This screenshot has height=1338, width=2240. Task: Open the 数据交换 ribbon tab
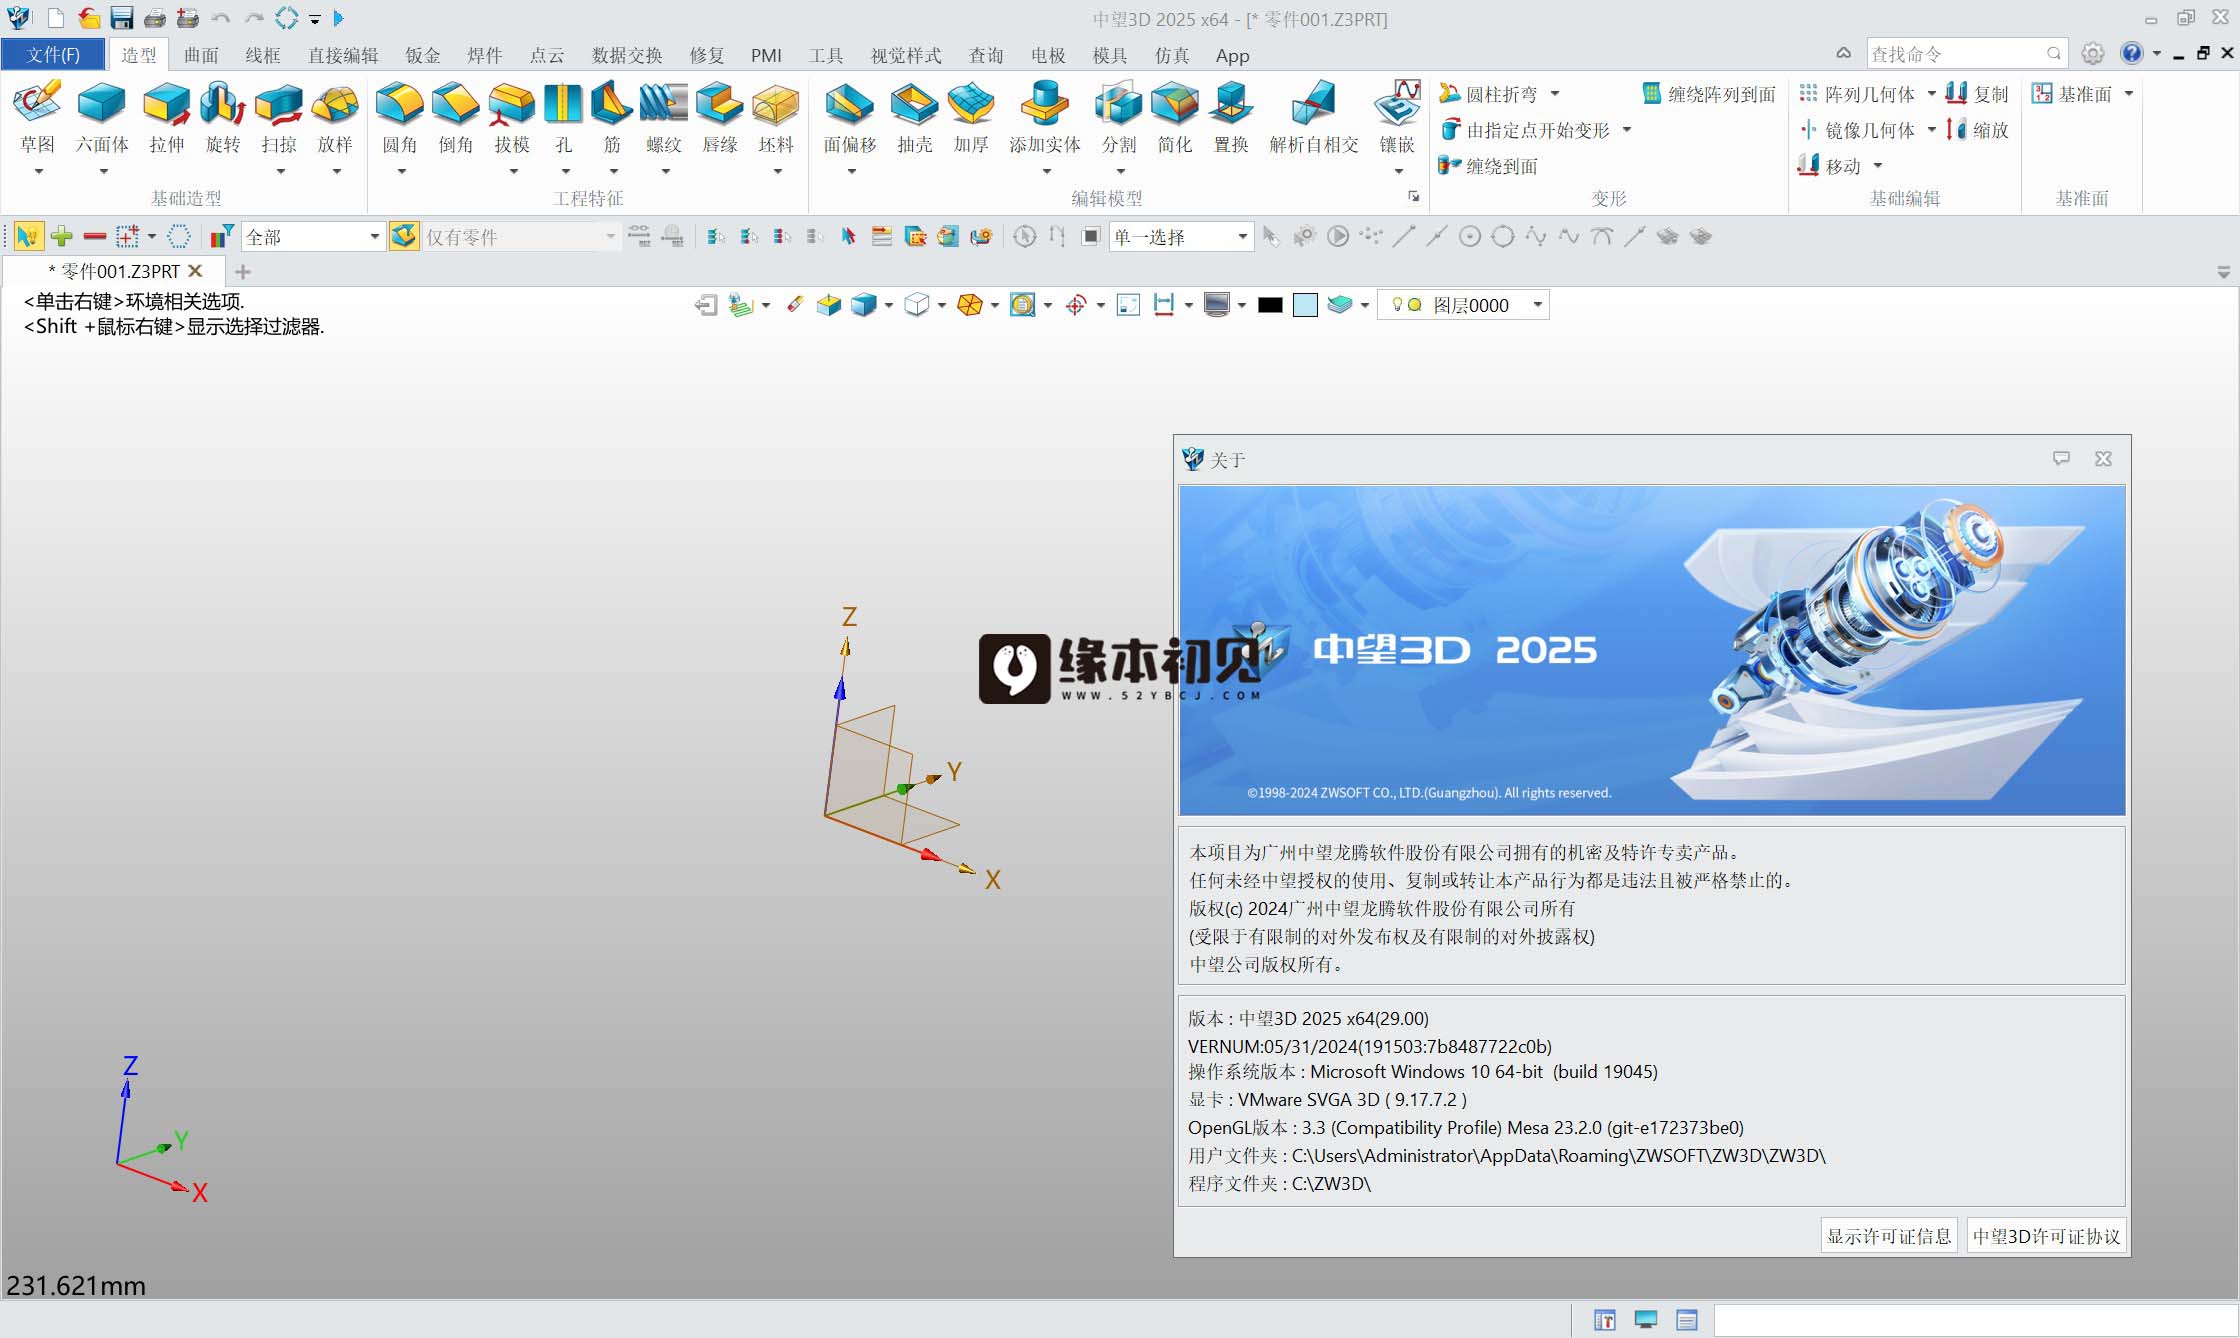627,55
